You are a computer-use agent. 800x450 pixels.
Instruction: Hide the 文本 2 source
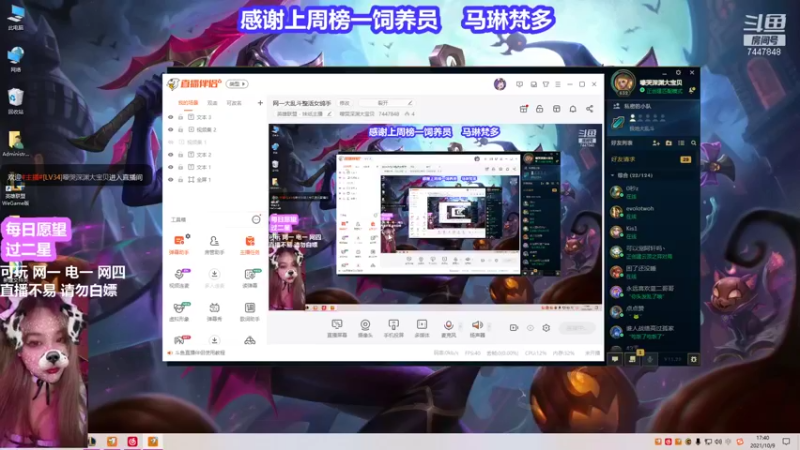tap(171, 155)
